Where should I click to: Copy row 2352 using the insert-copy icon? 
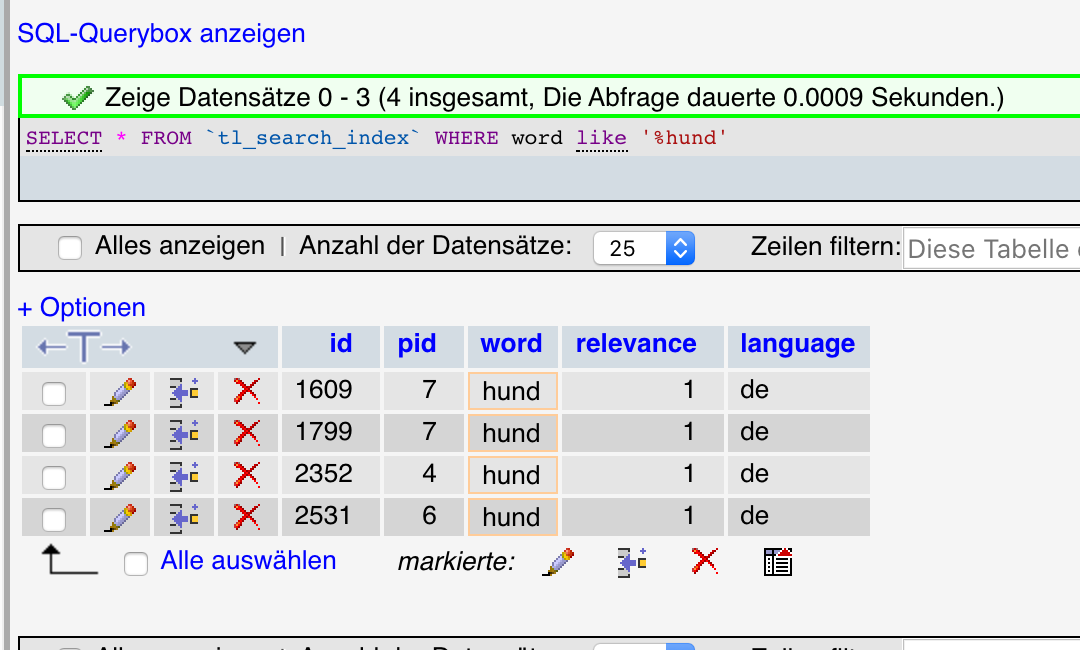point(183,474)
